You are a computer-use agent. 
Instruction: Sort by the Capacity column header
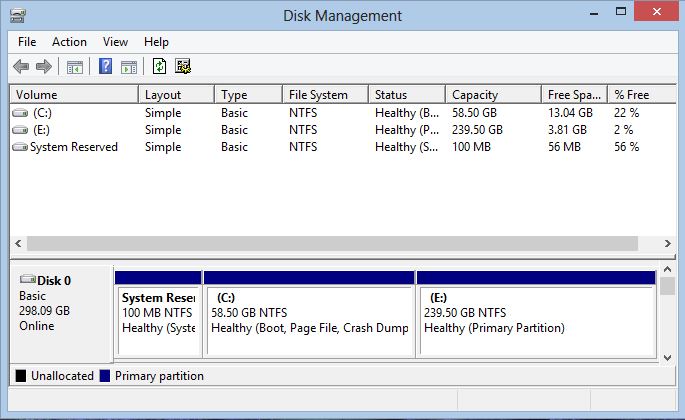[494, 95]
